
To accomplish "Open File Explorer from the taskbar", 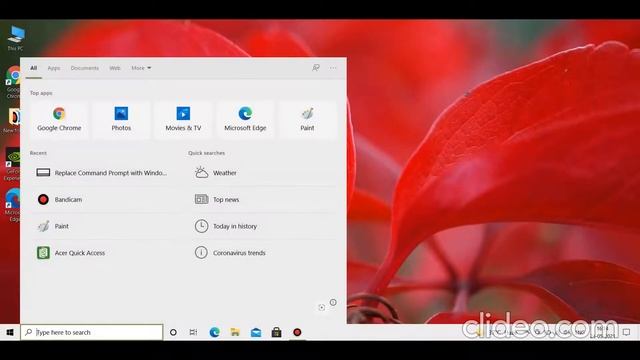I will 235,332.
